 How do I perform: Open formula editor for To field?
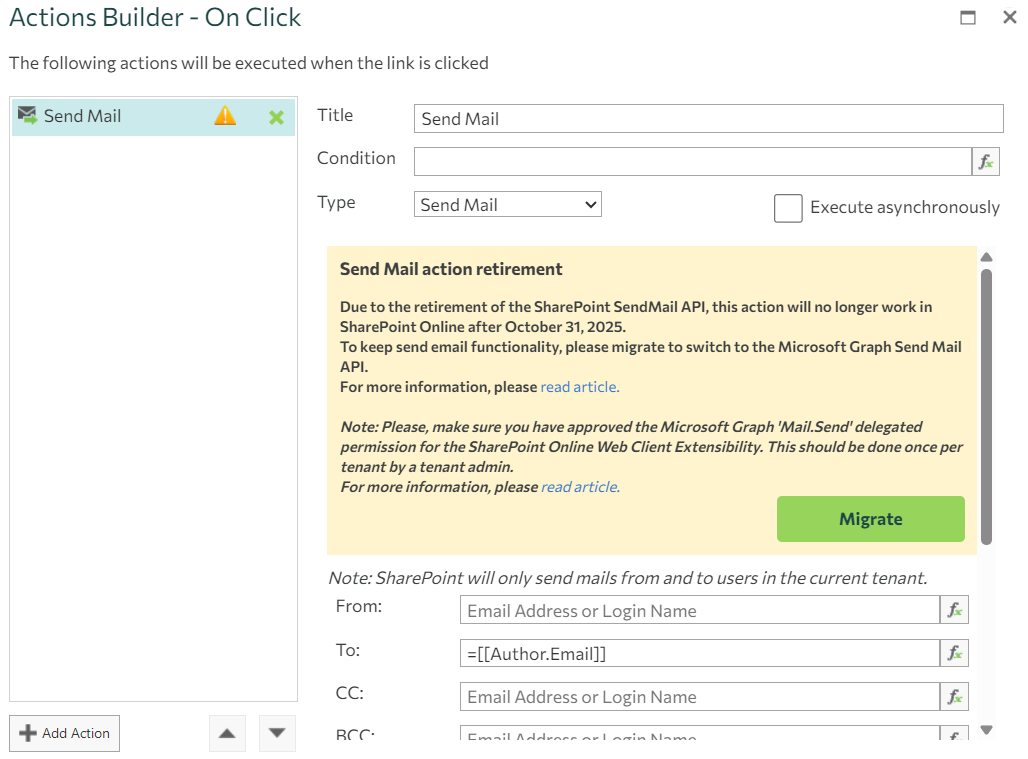(954, 653)
